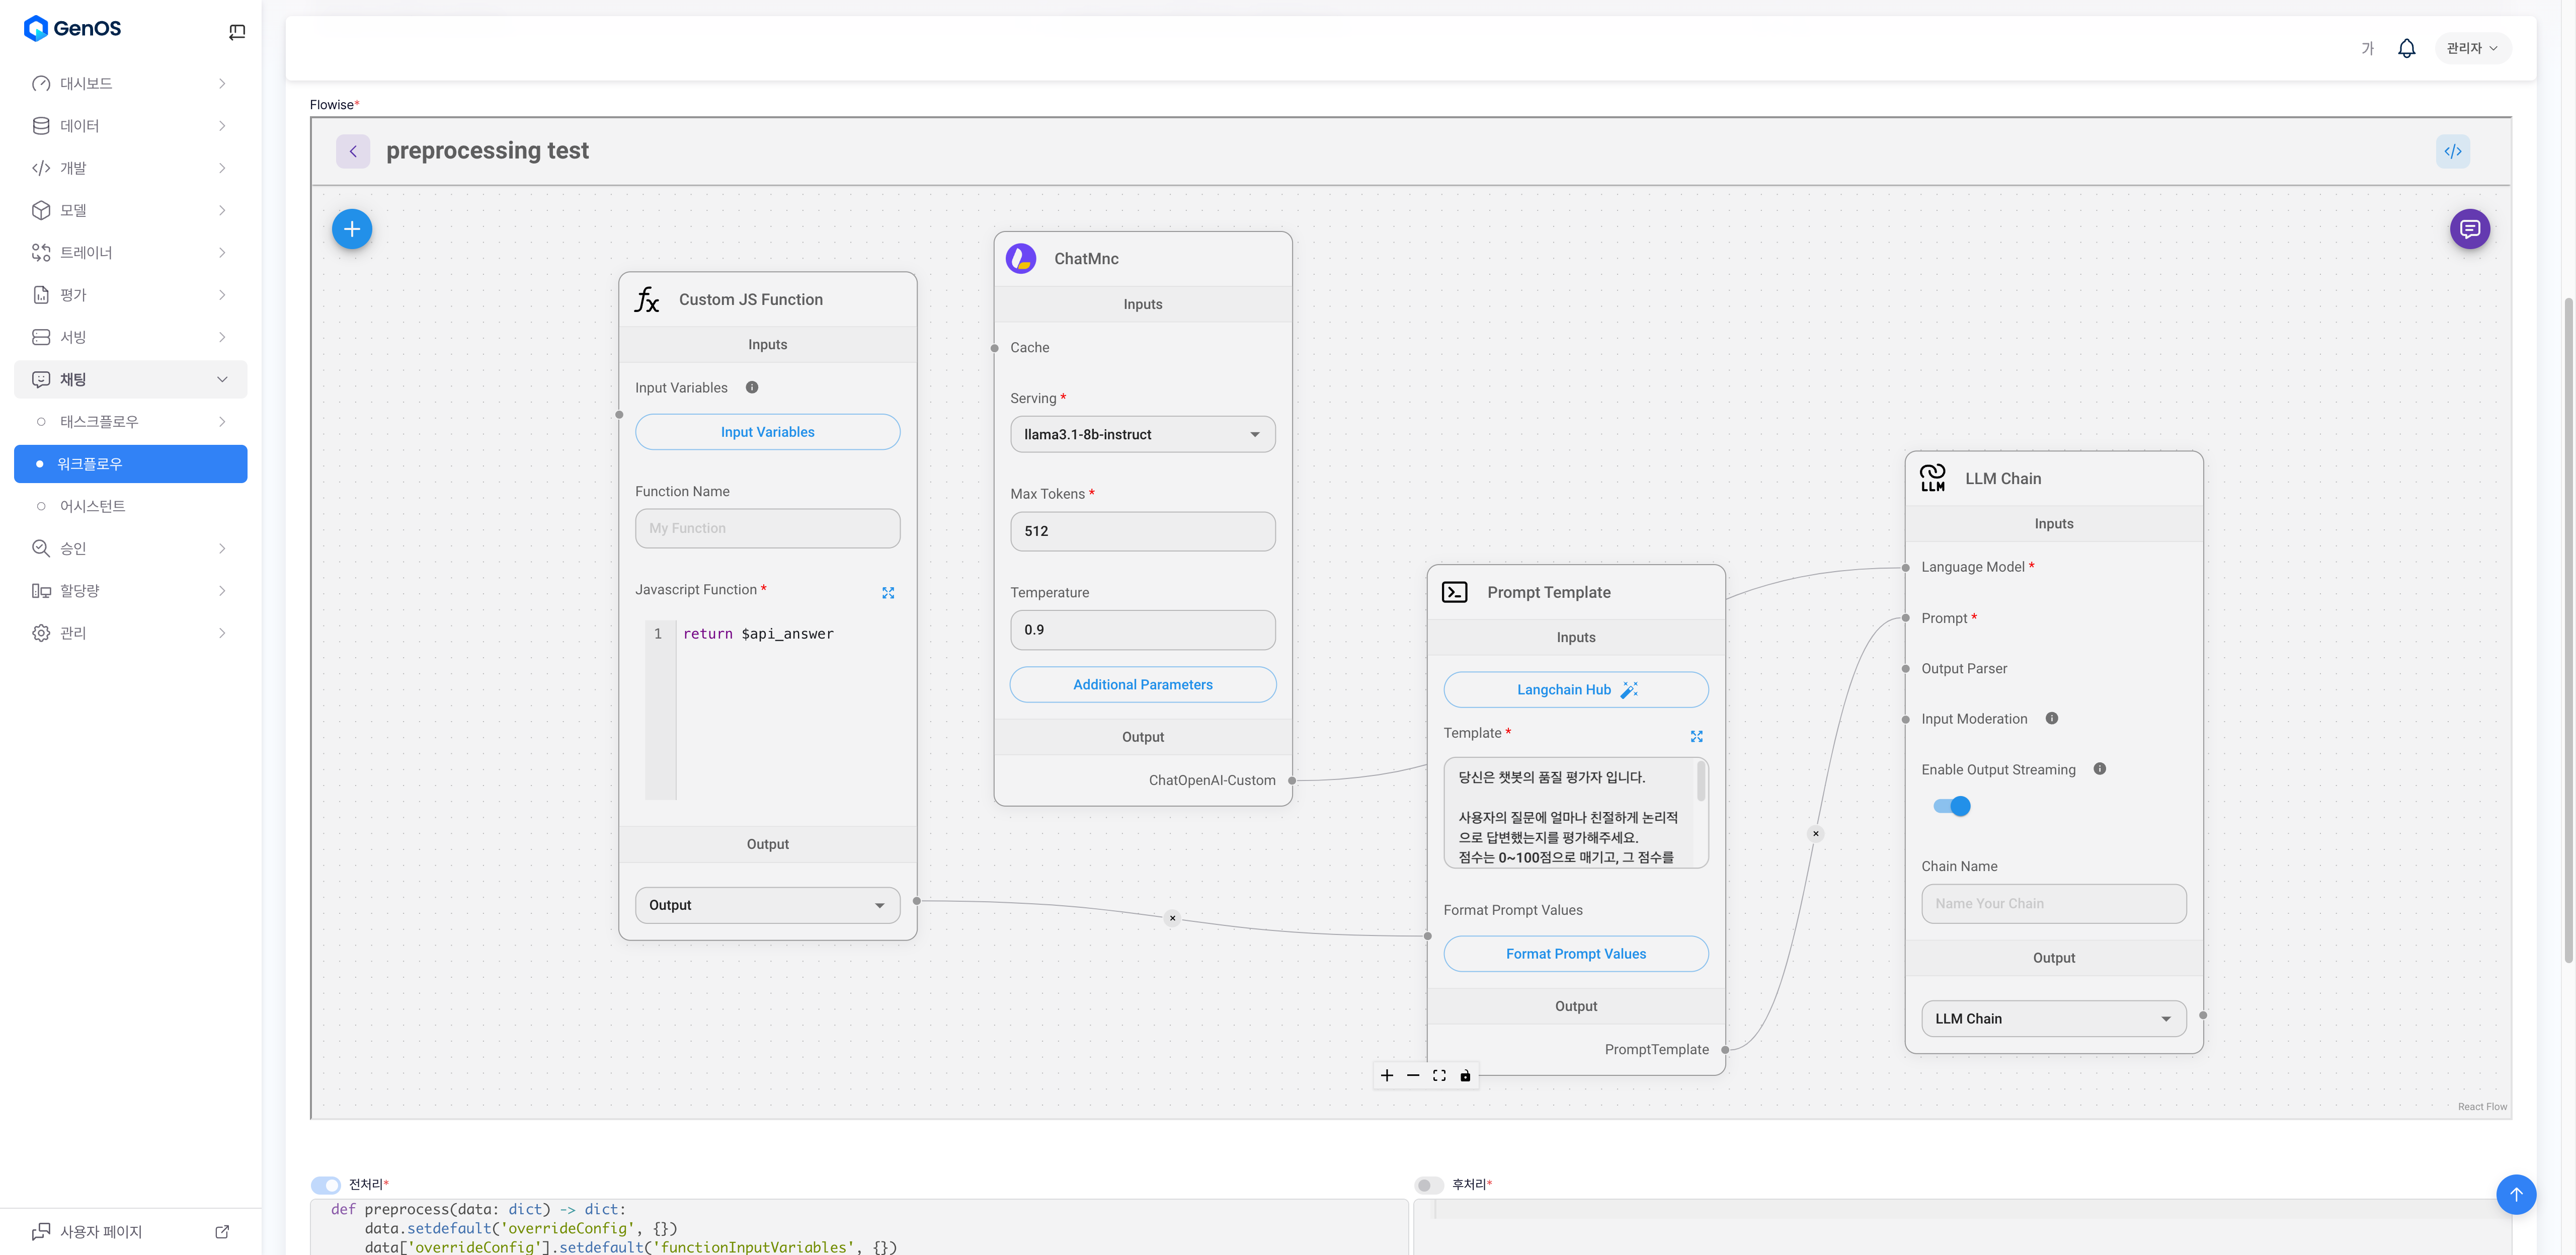The width and height of the screenshot is (2576, 1255).
Task: Click the API code embed icon
Action: tap(2452, 151)
